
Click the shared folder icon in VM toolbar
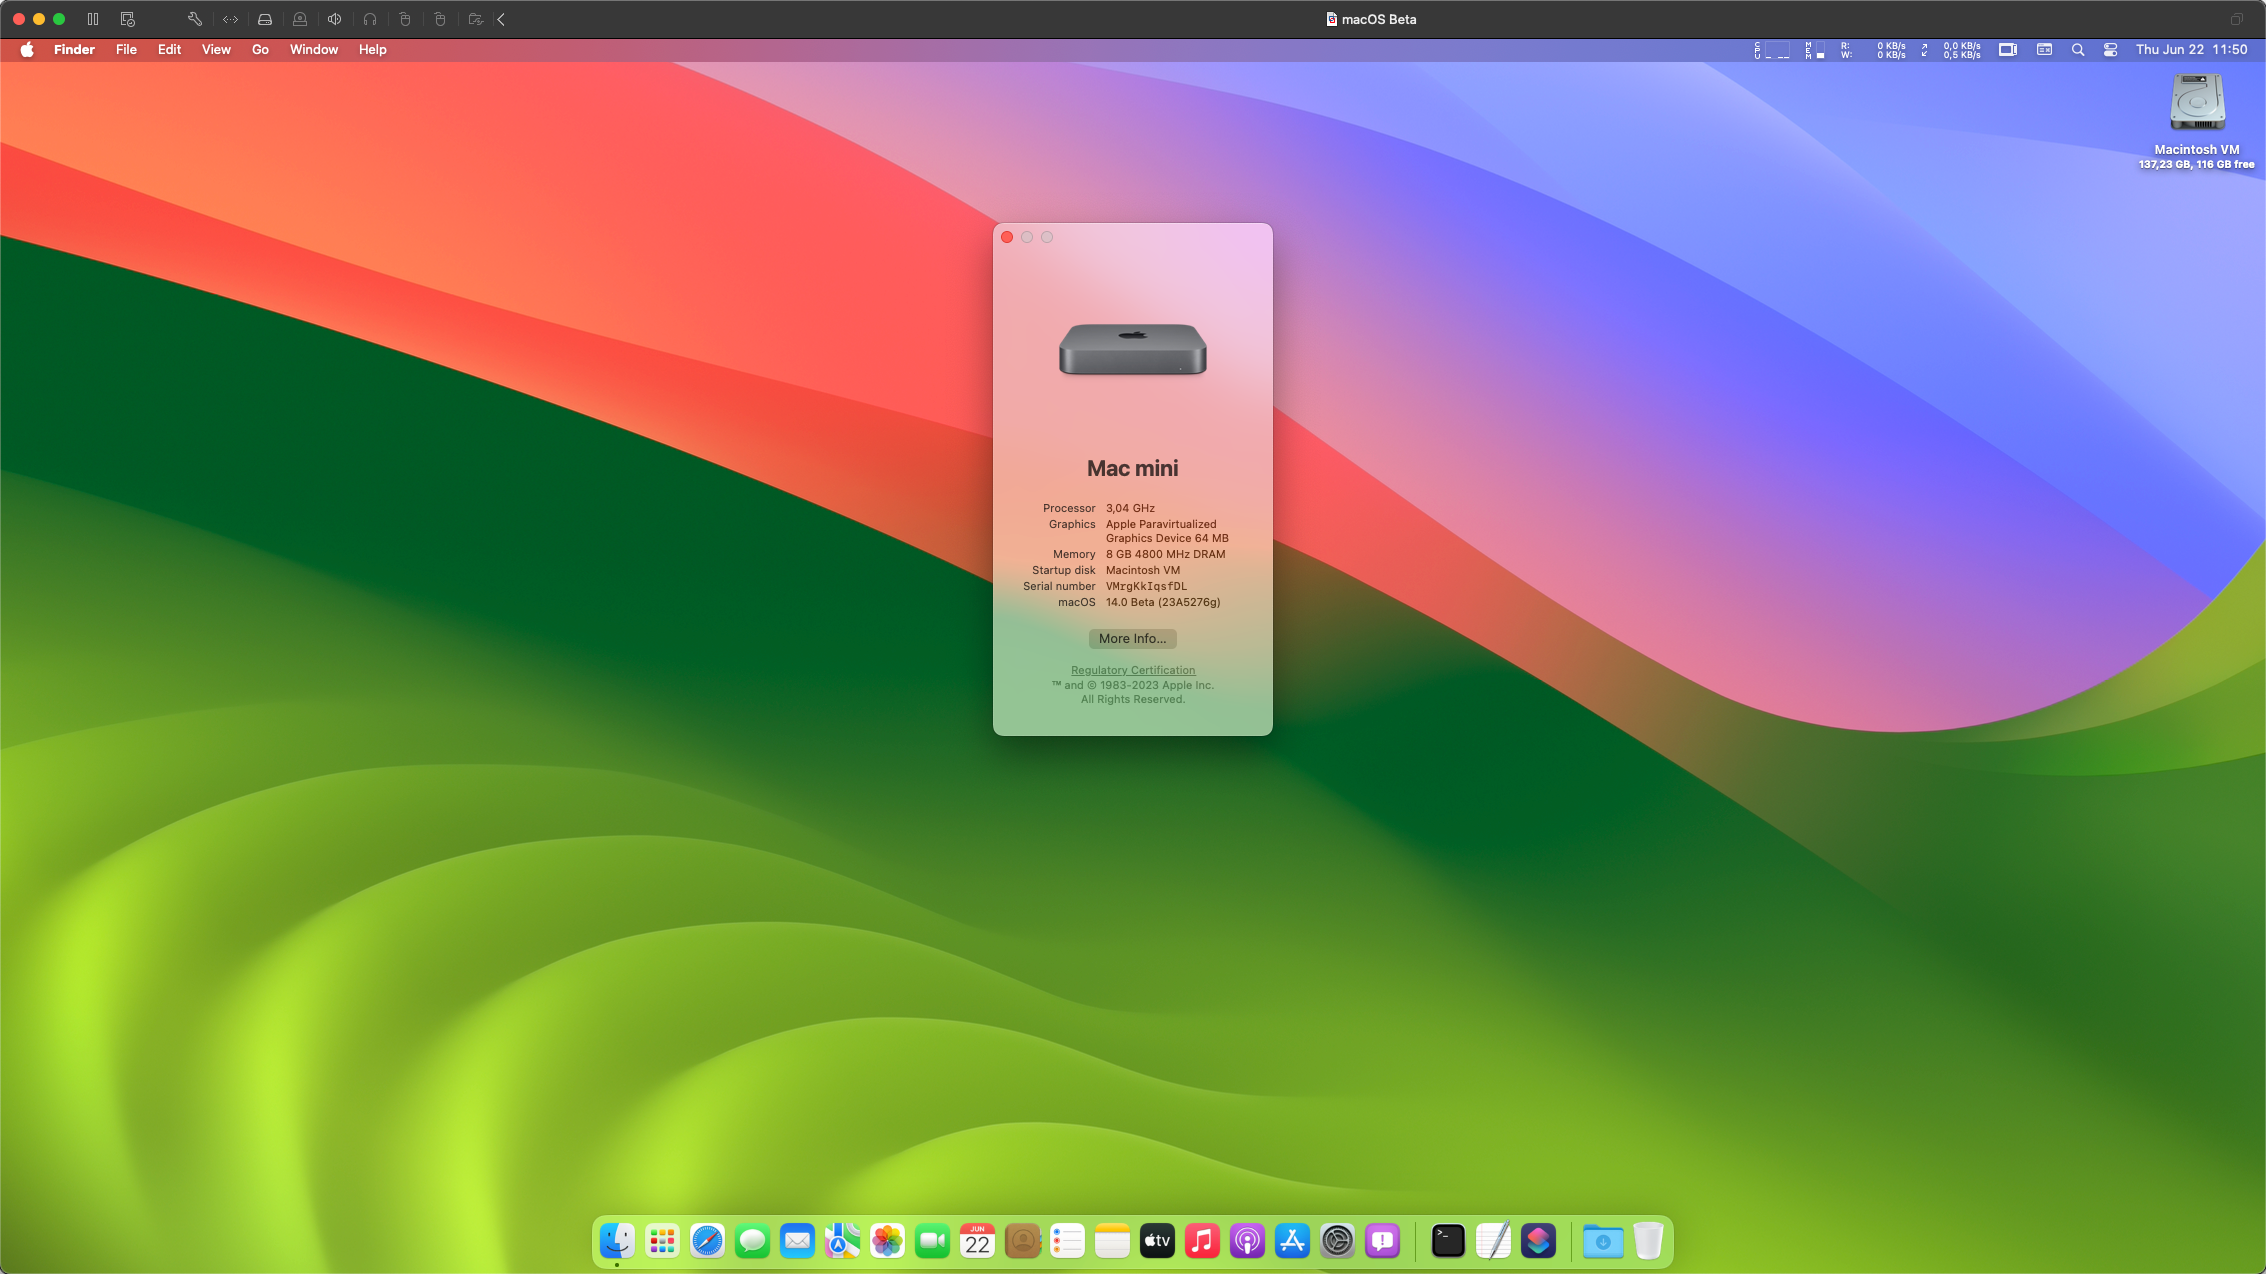[x=476, y=19]
